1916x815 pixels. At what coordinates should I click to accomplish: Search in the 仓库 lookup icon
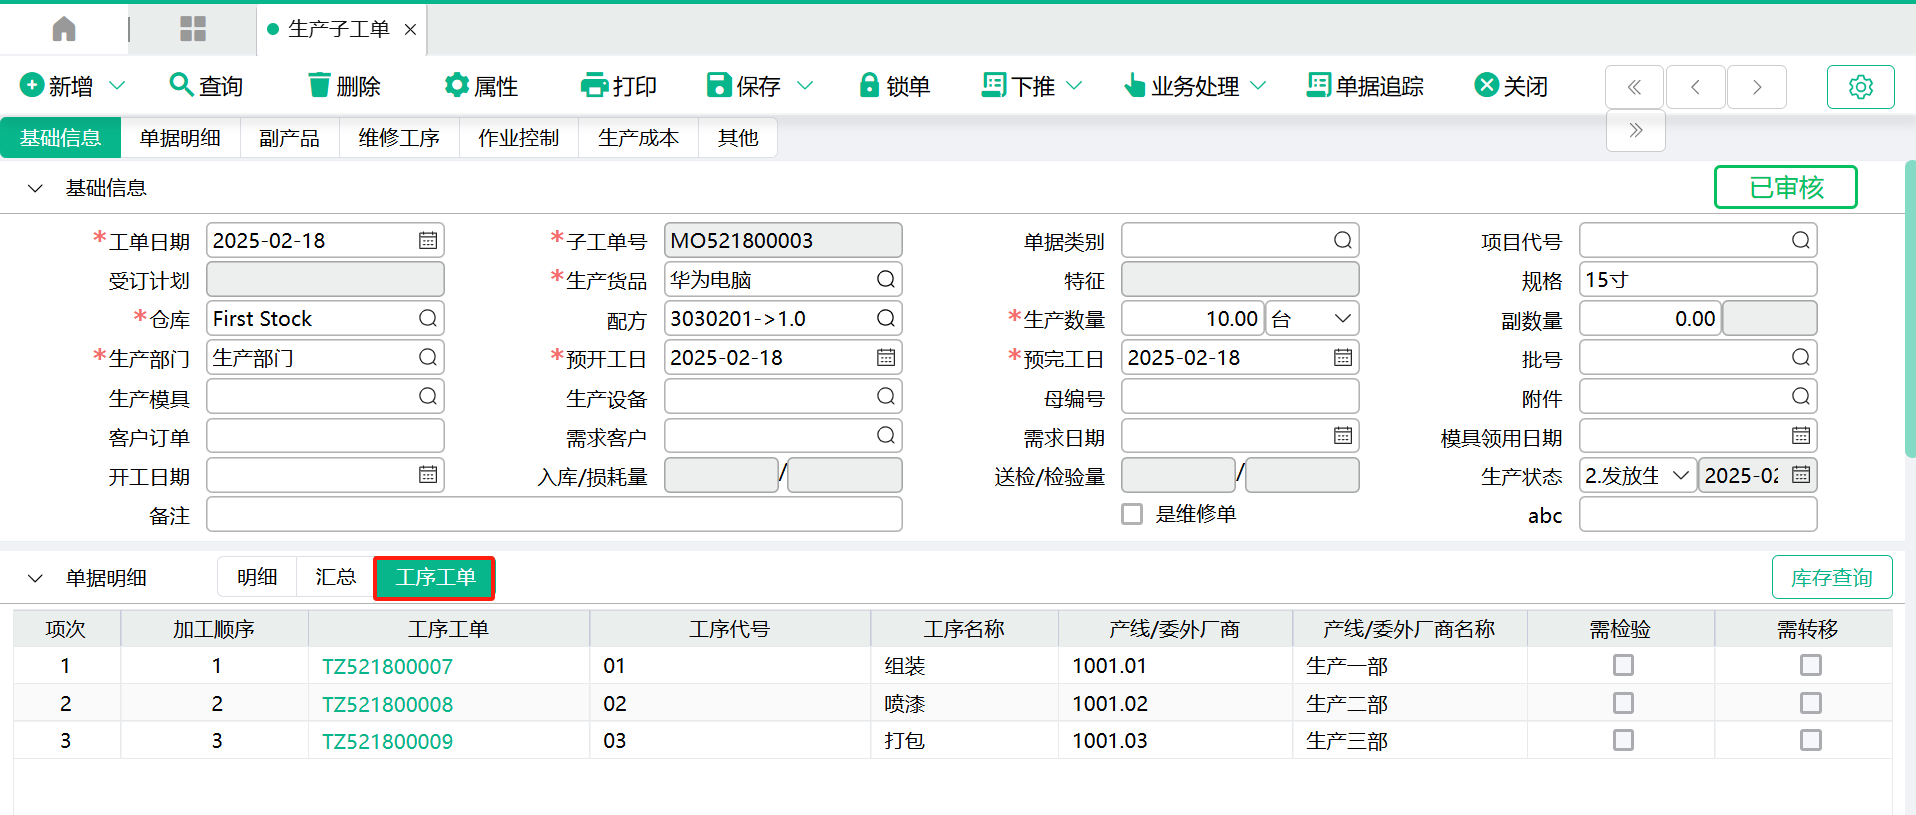pos(428,318)
